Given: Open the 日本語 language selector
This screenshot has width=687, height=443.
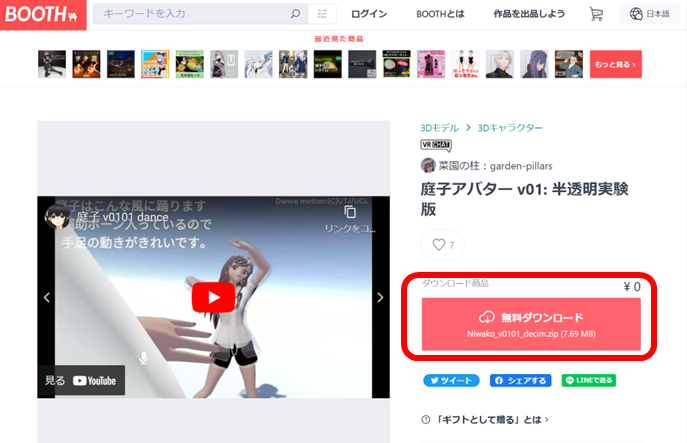Looking at the screenshot, I should point(650,14).
